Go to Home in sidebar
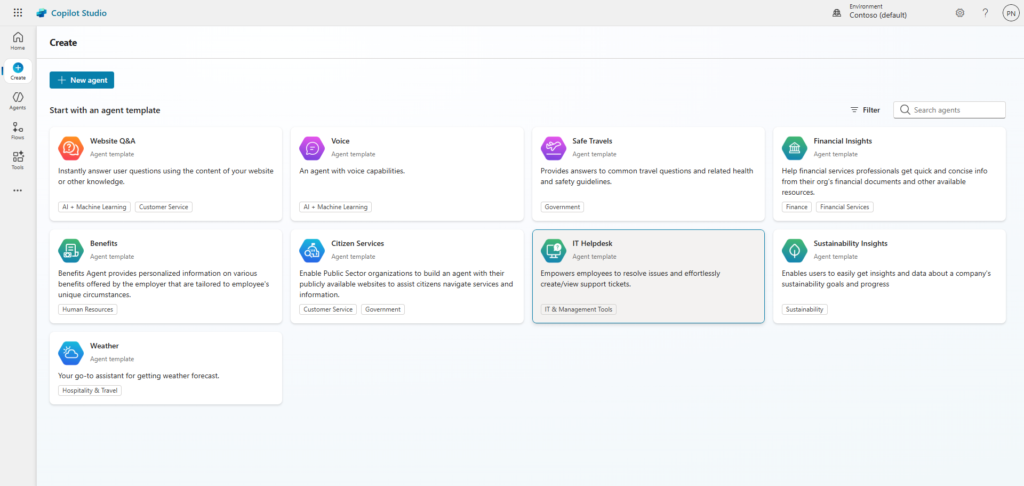Viewport: 1024px width, 486px height. [18, 40]
